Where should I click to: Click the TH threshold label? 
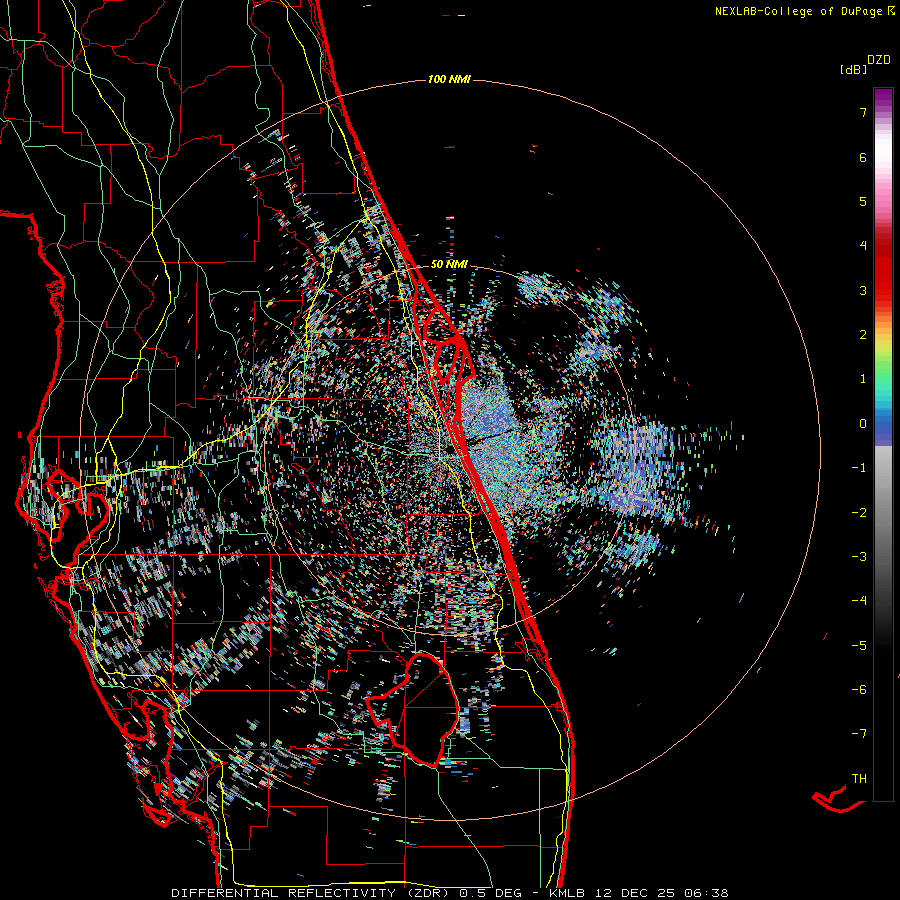tap(859, 779)
